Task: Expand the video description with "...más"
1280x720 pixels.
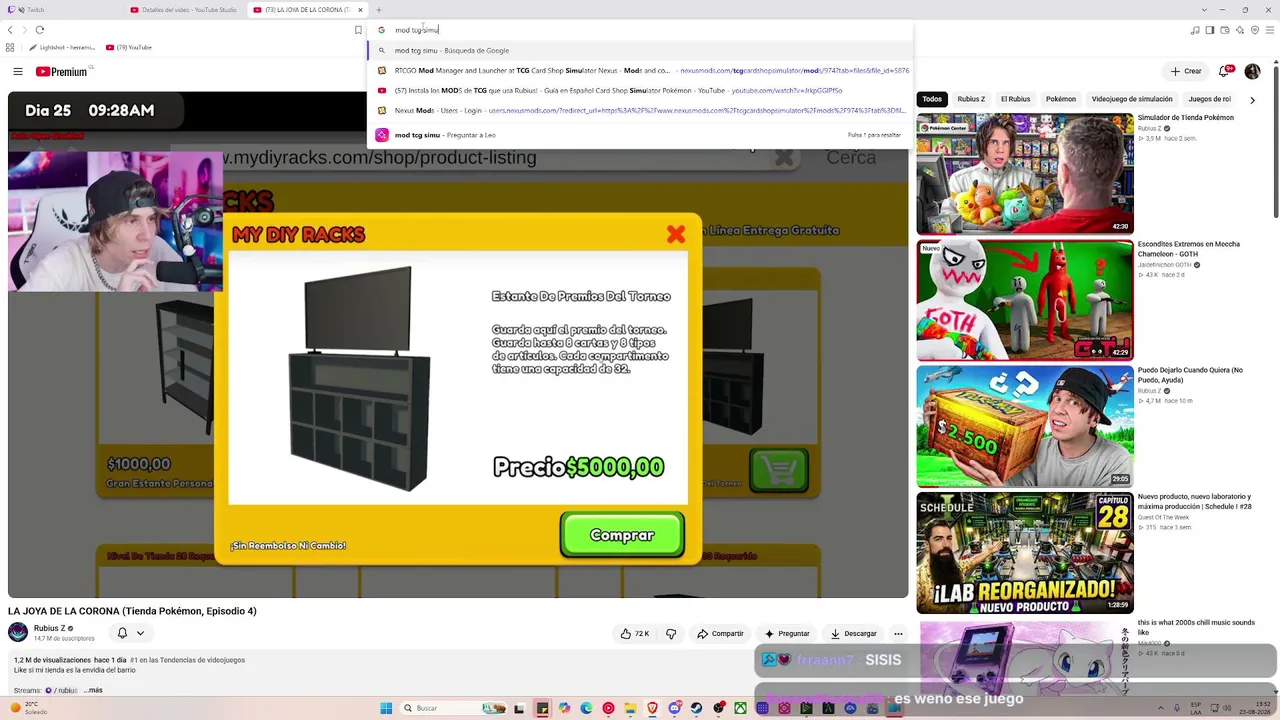Action: click(93, 690)
